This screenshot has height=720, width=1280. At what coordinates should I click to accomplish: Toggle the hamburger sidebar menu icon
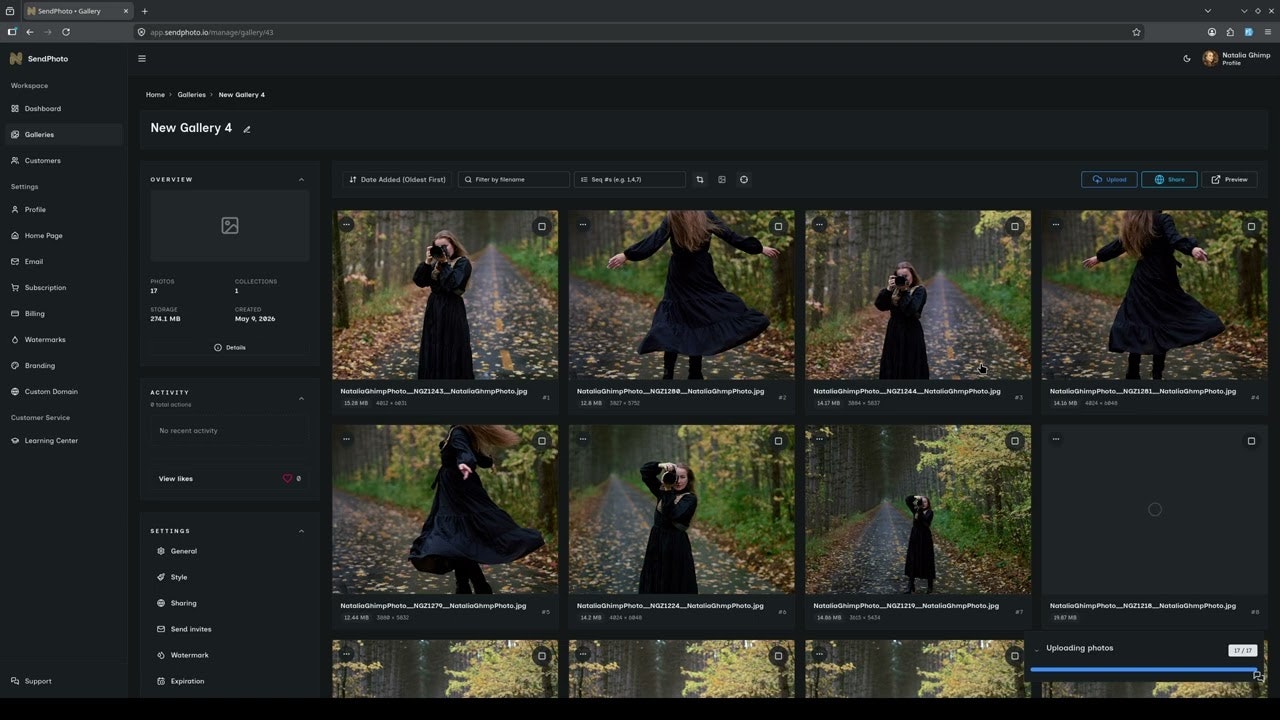pyautogui.click(x=142, y=59)
